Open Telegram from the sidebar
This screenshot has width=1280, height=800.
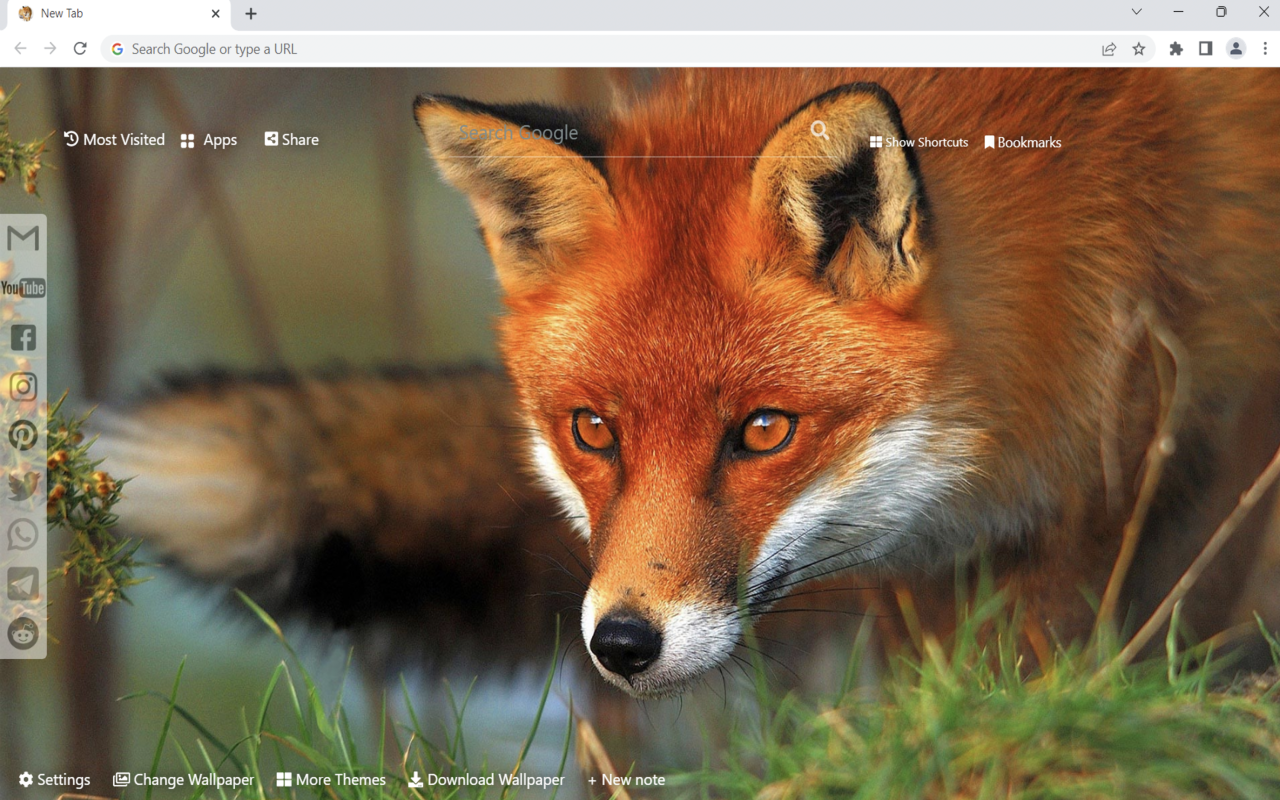click(x=23, y=584)
